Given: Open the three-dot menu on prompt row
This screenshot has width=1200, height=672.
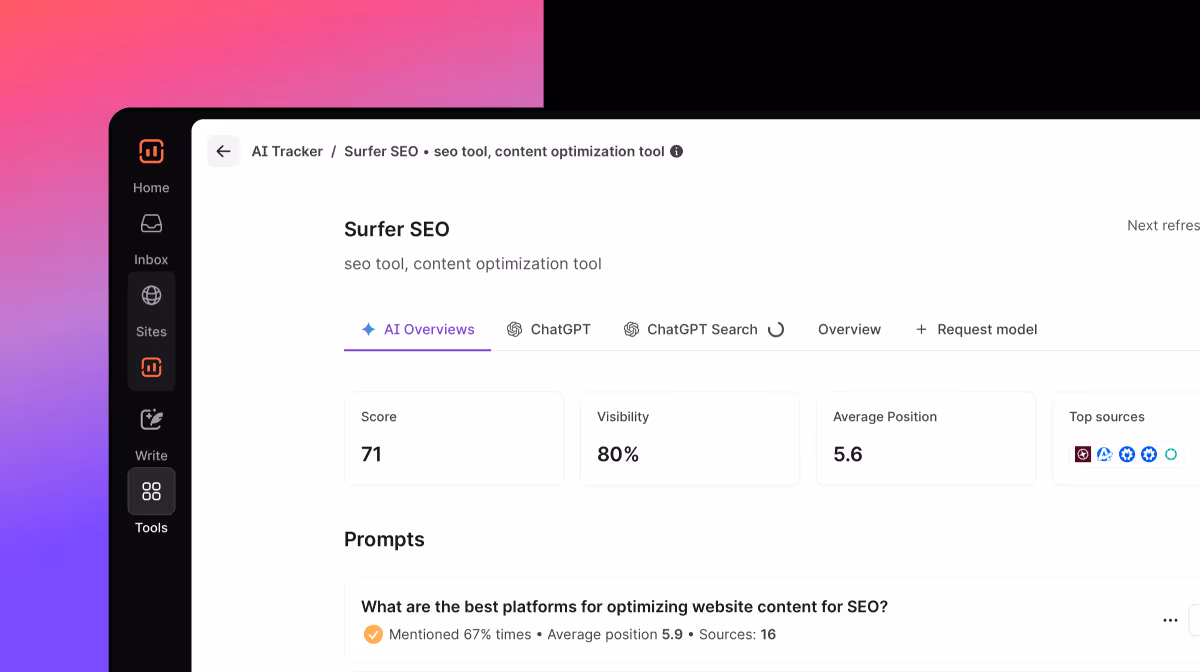Looking at the screenshot, I should click(x=1170, y=621).
